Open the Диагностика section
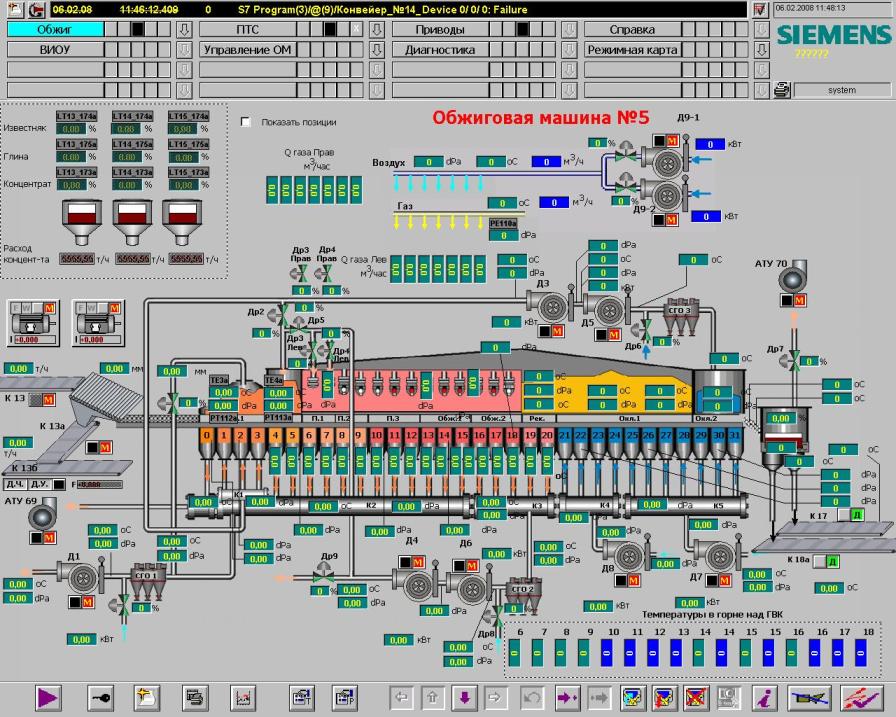The width and height of the screenshot is (896, 717). click(440, 50)
